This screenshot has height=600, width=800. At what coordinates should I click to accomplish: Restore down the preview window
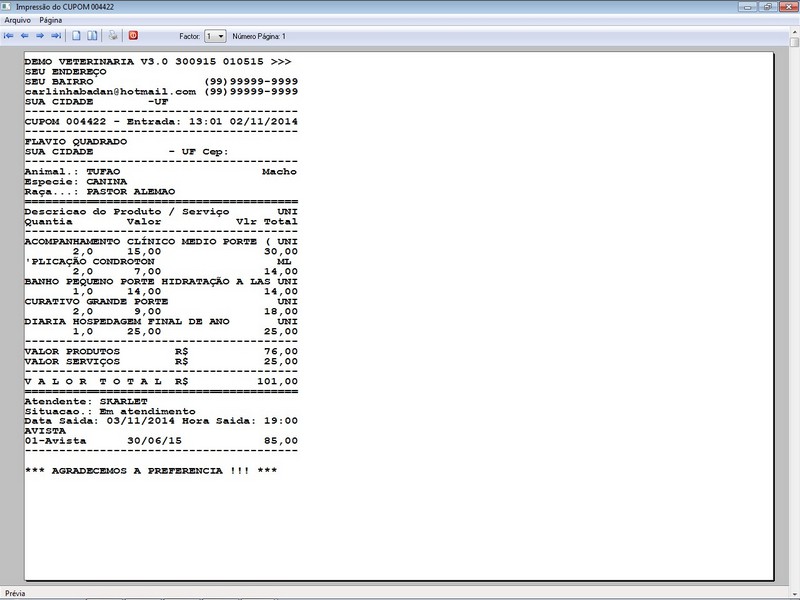point(767,7)
